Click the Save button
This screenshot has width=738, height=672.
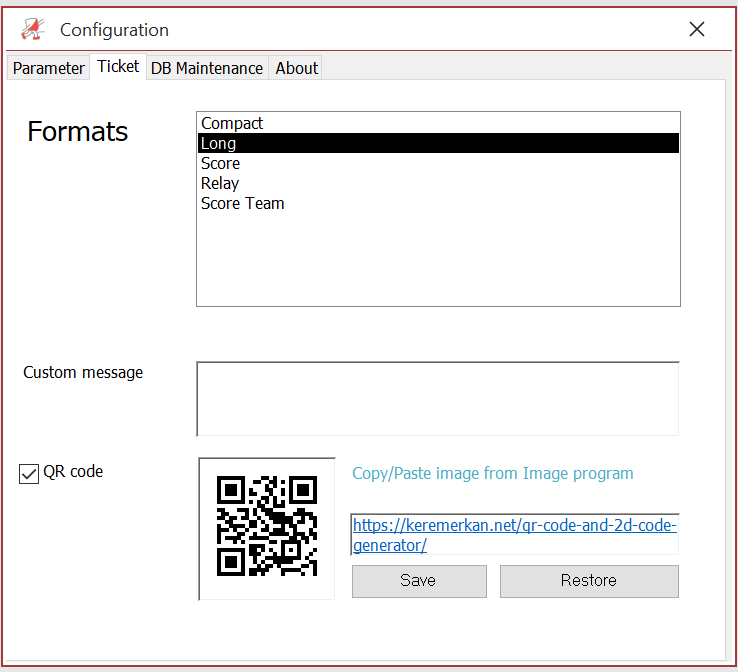(x=419, y=581)
